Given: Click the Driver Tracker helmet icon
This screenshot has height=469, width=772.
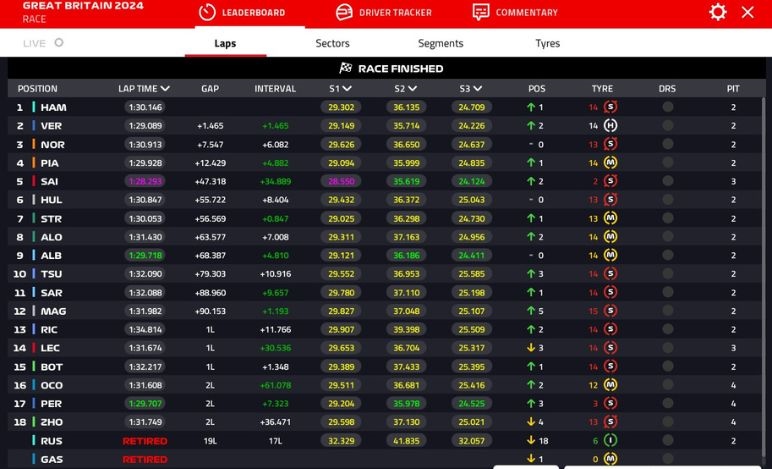Looking at the screenshot, I should click(x=344, y=13).
